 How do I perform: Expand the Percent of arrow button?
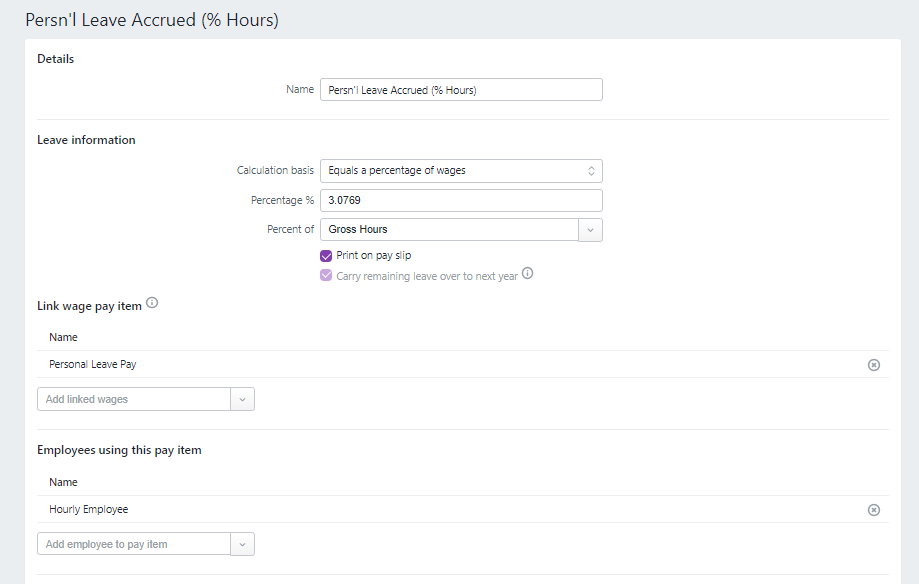pos(590,230)
